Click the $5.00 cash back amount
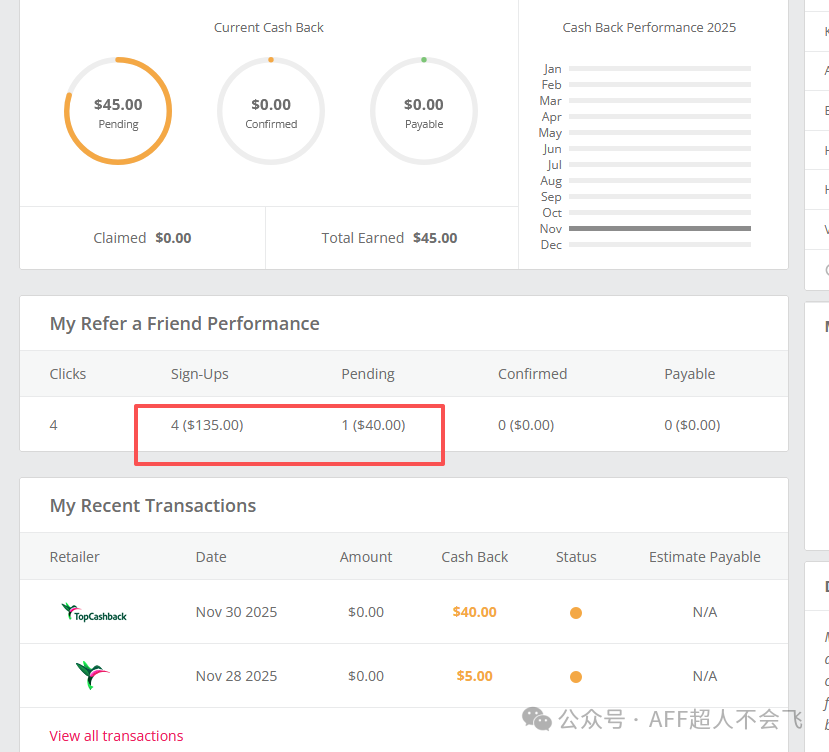 (474, 676)
